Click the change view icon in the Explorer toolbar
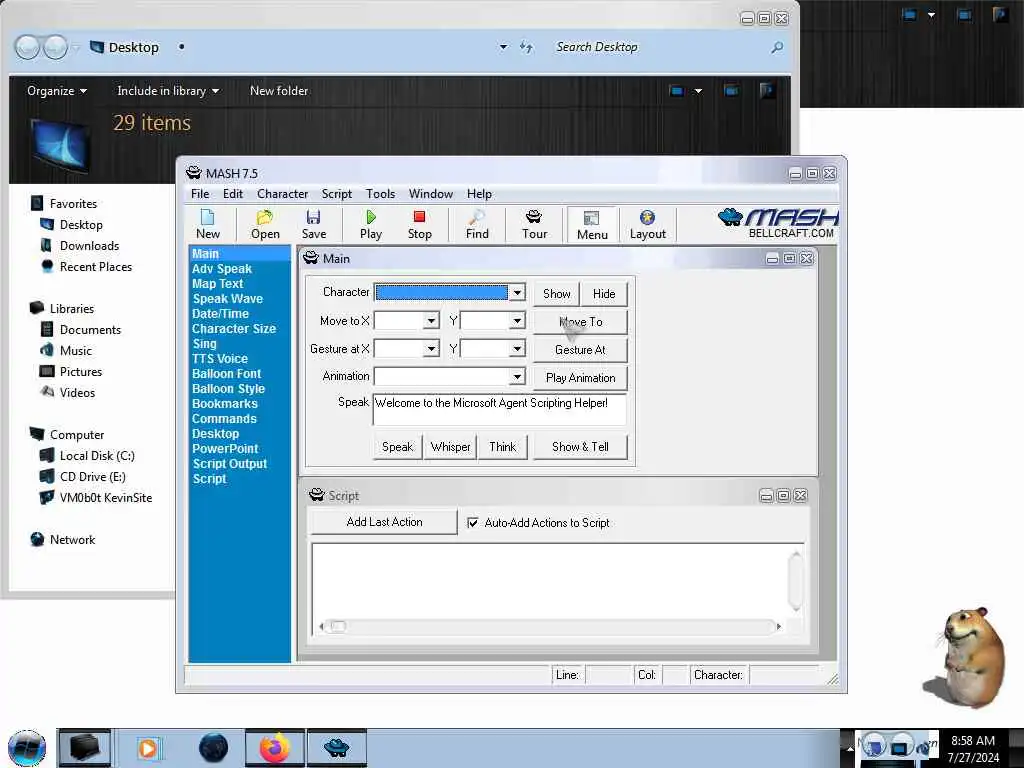The image size is (1024, 768). coord(677,90)
